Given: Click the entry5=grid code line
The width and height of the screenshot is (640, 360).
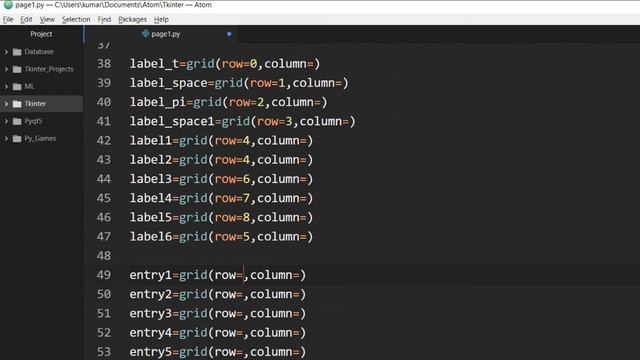Looking at the screenshot, I should coord(218,352).
